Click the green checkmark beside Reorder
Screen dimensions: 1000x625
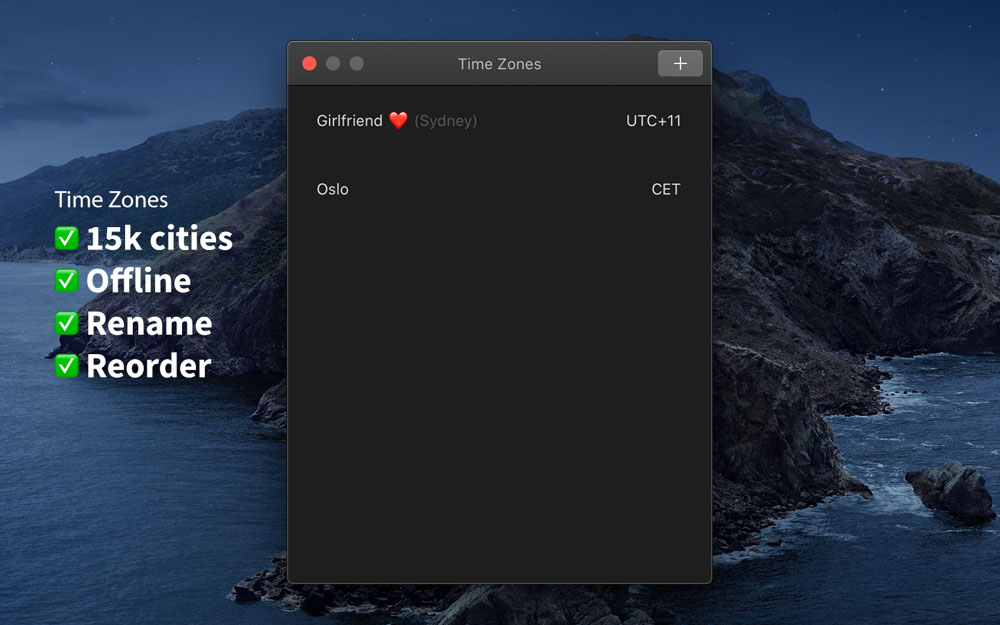(66, 365)
